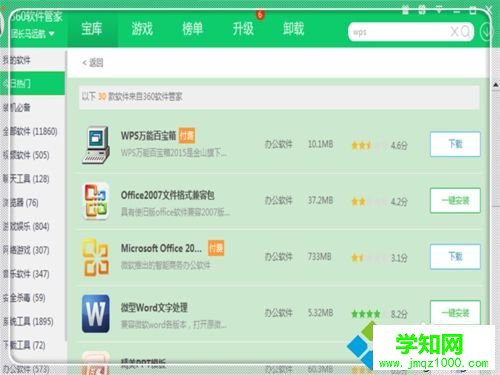
Task: Open WPS万能百宝箱 title
Action: tap(149, 136)
